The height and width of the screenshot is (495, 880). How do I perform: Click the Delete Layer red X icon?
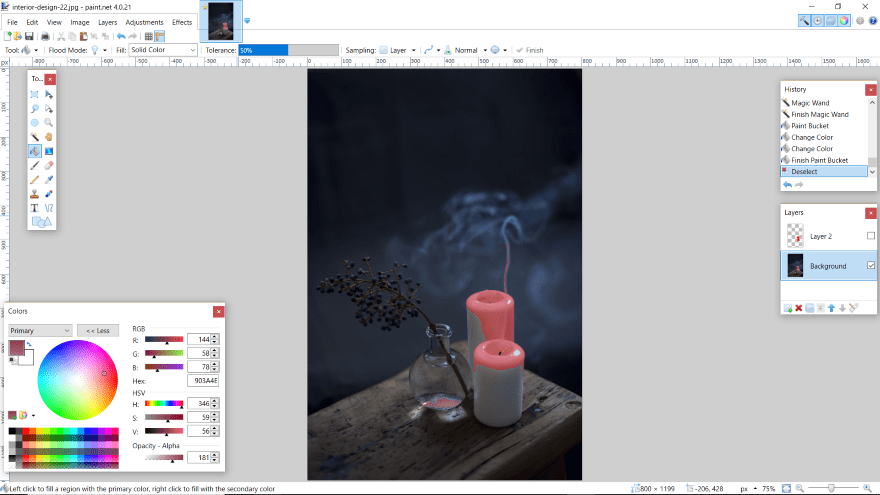[799, 307]
